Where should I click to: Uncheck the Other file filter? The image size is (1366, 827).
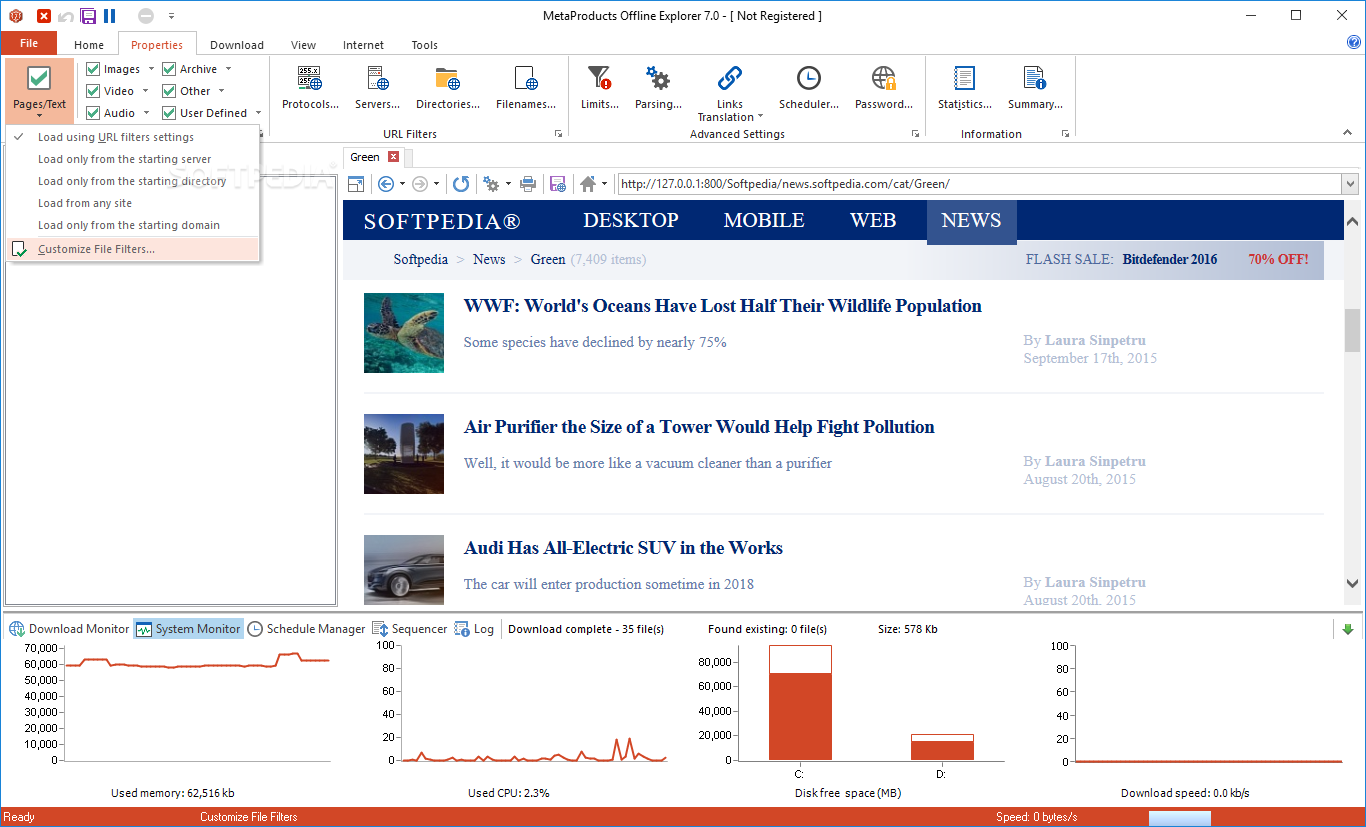pyautogui.click(x=169, y=91)
